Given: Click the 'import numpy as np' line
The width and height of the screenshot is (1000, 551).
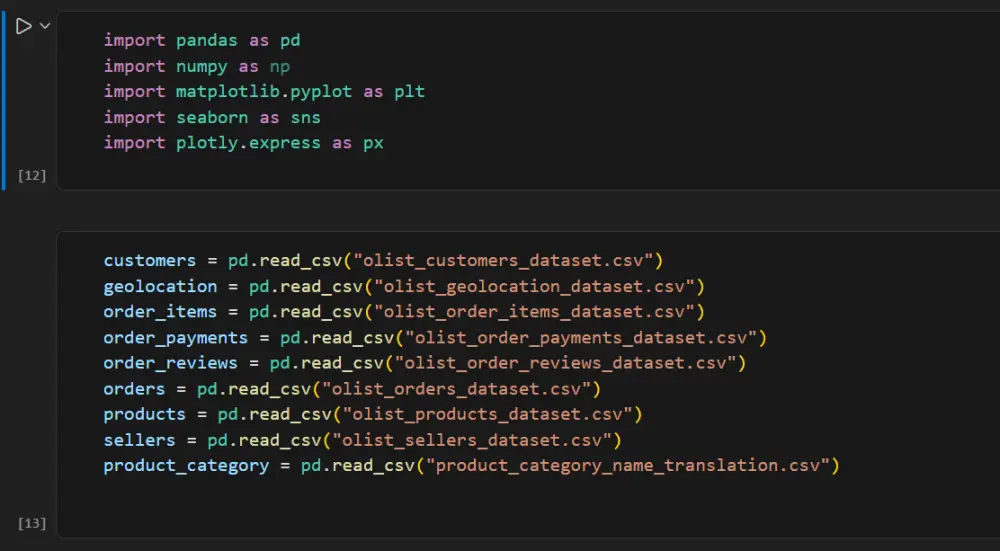Looking at the screenshot, I should point(196,66).
